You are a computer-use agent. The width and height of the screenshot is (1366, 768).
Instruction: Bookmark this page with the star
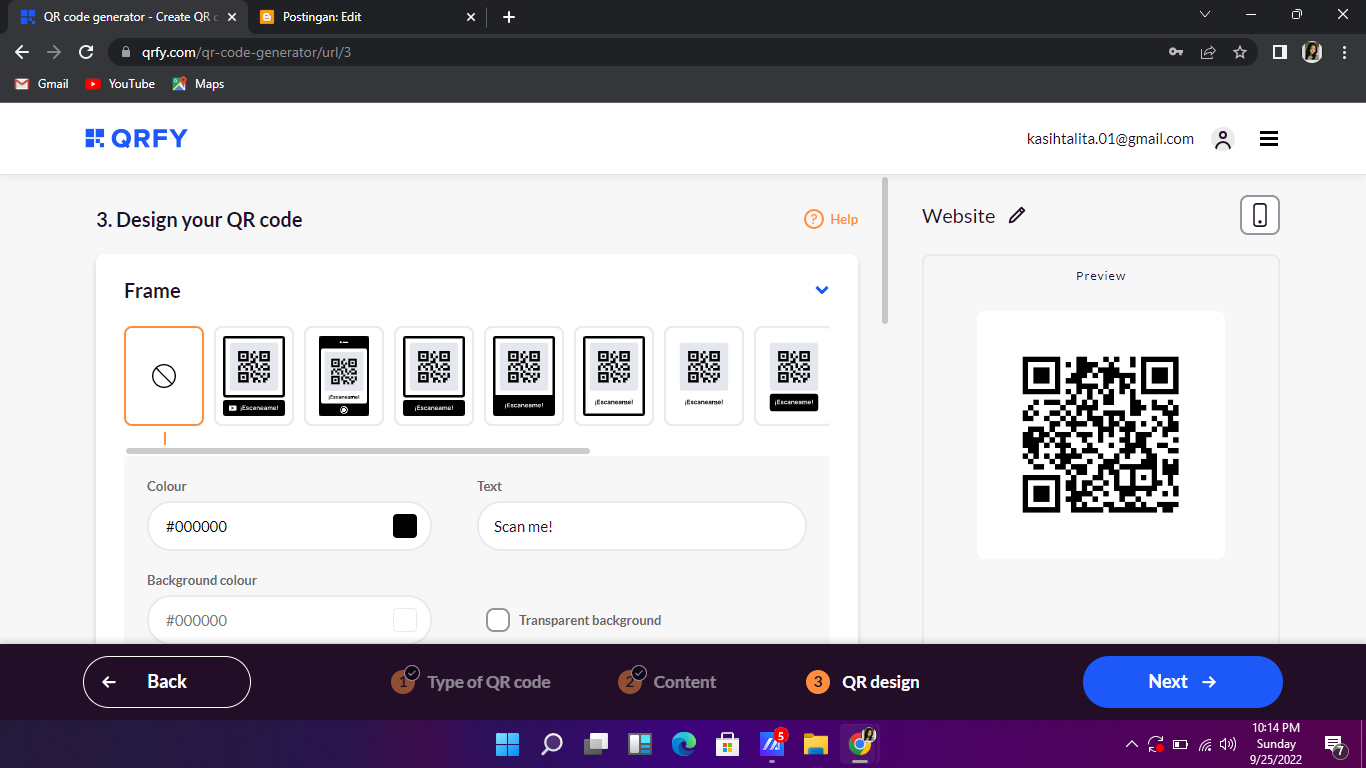[1240, 52]
